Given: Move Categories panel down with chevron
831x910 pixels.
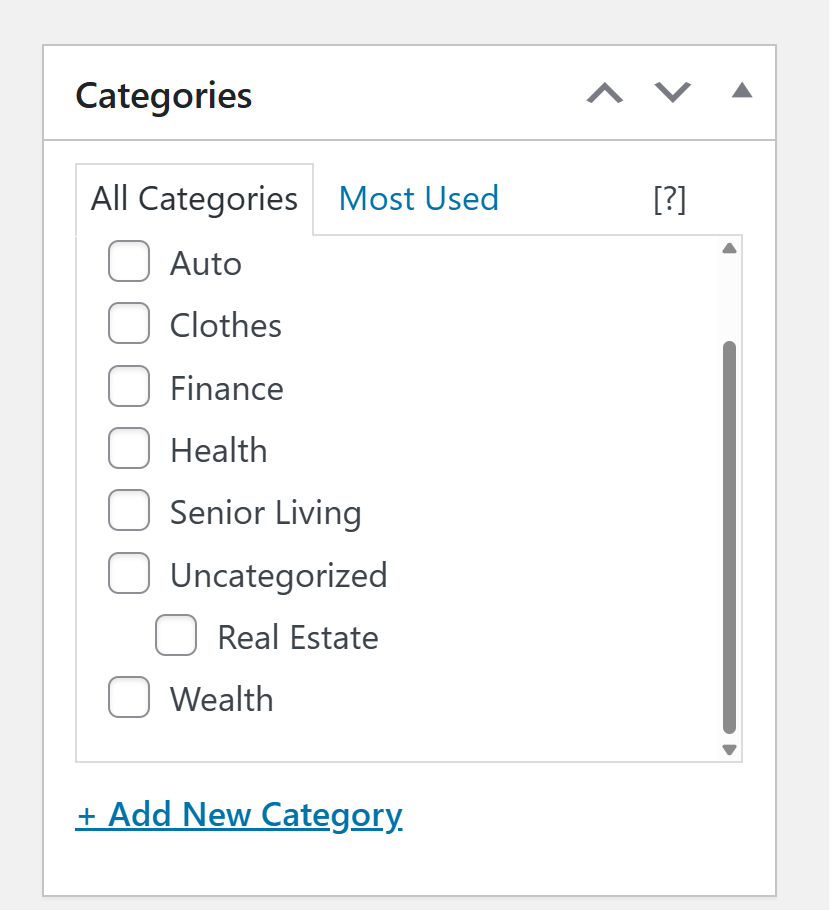Looking at the screenshot, I should tap(673, 93).
